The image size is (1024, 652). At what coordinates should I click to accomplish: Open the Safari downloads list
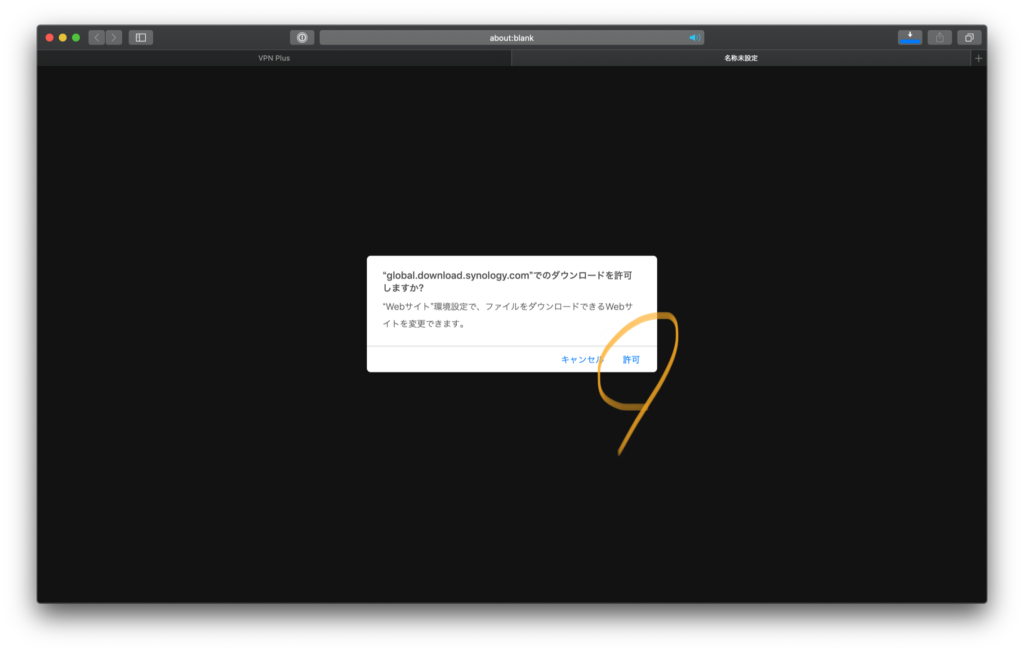click(x=909, y=37)
